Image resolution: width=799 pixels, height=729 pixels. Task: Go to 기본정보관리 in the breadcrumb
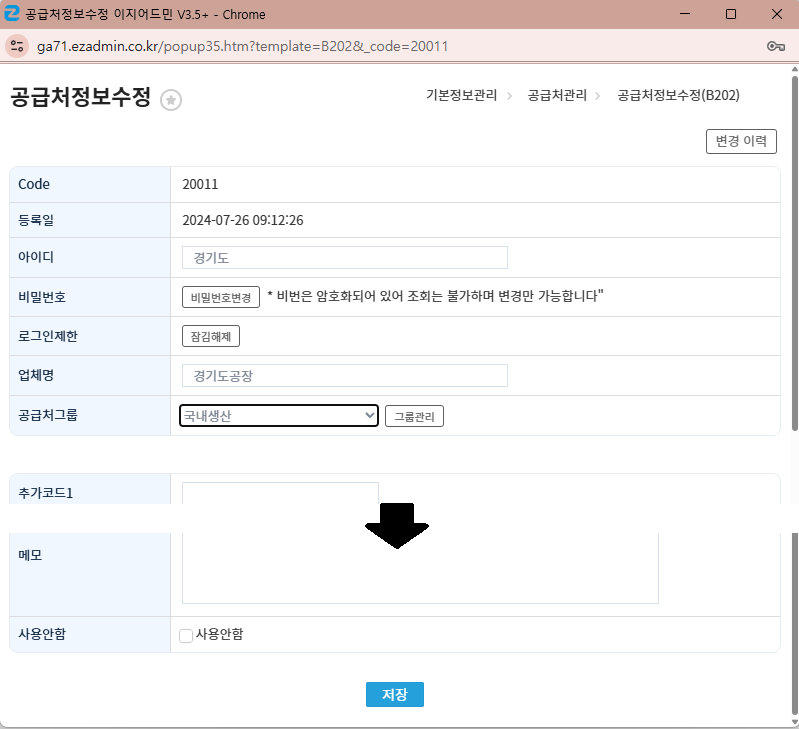coord(461,95)
